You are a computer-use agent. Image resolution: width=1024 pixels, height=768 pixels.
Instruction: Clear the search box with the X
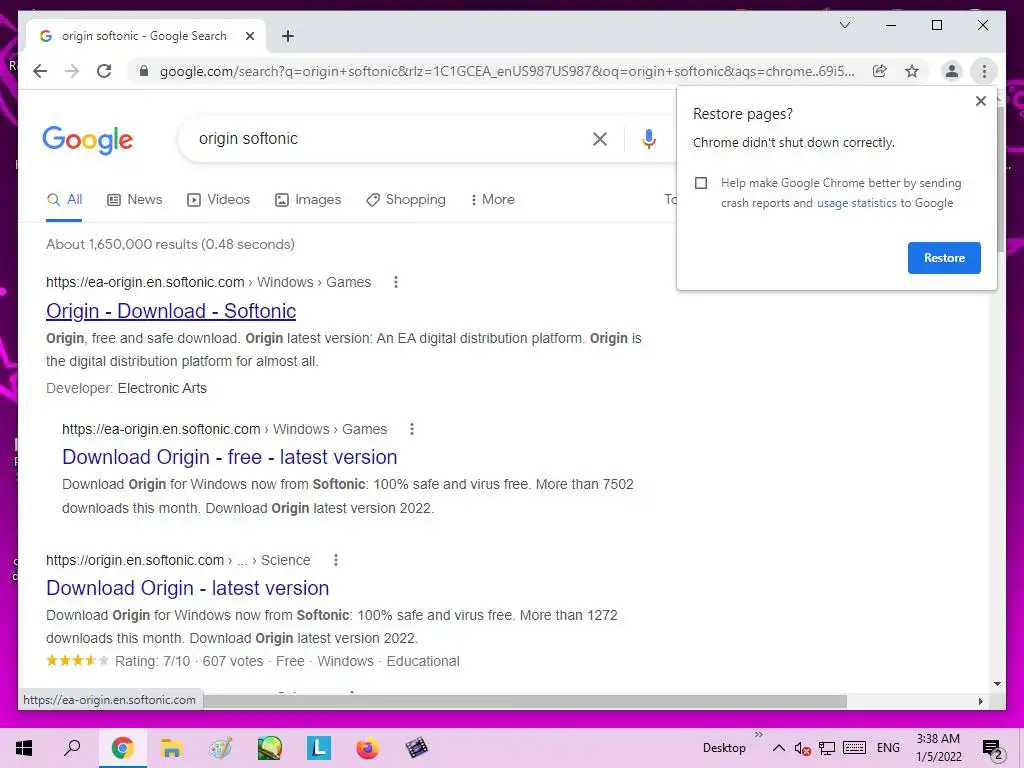(600, 138)
